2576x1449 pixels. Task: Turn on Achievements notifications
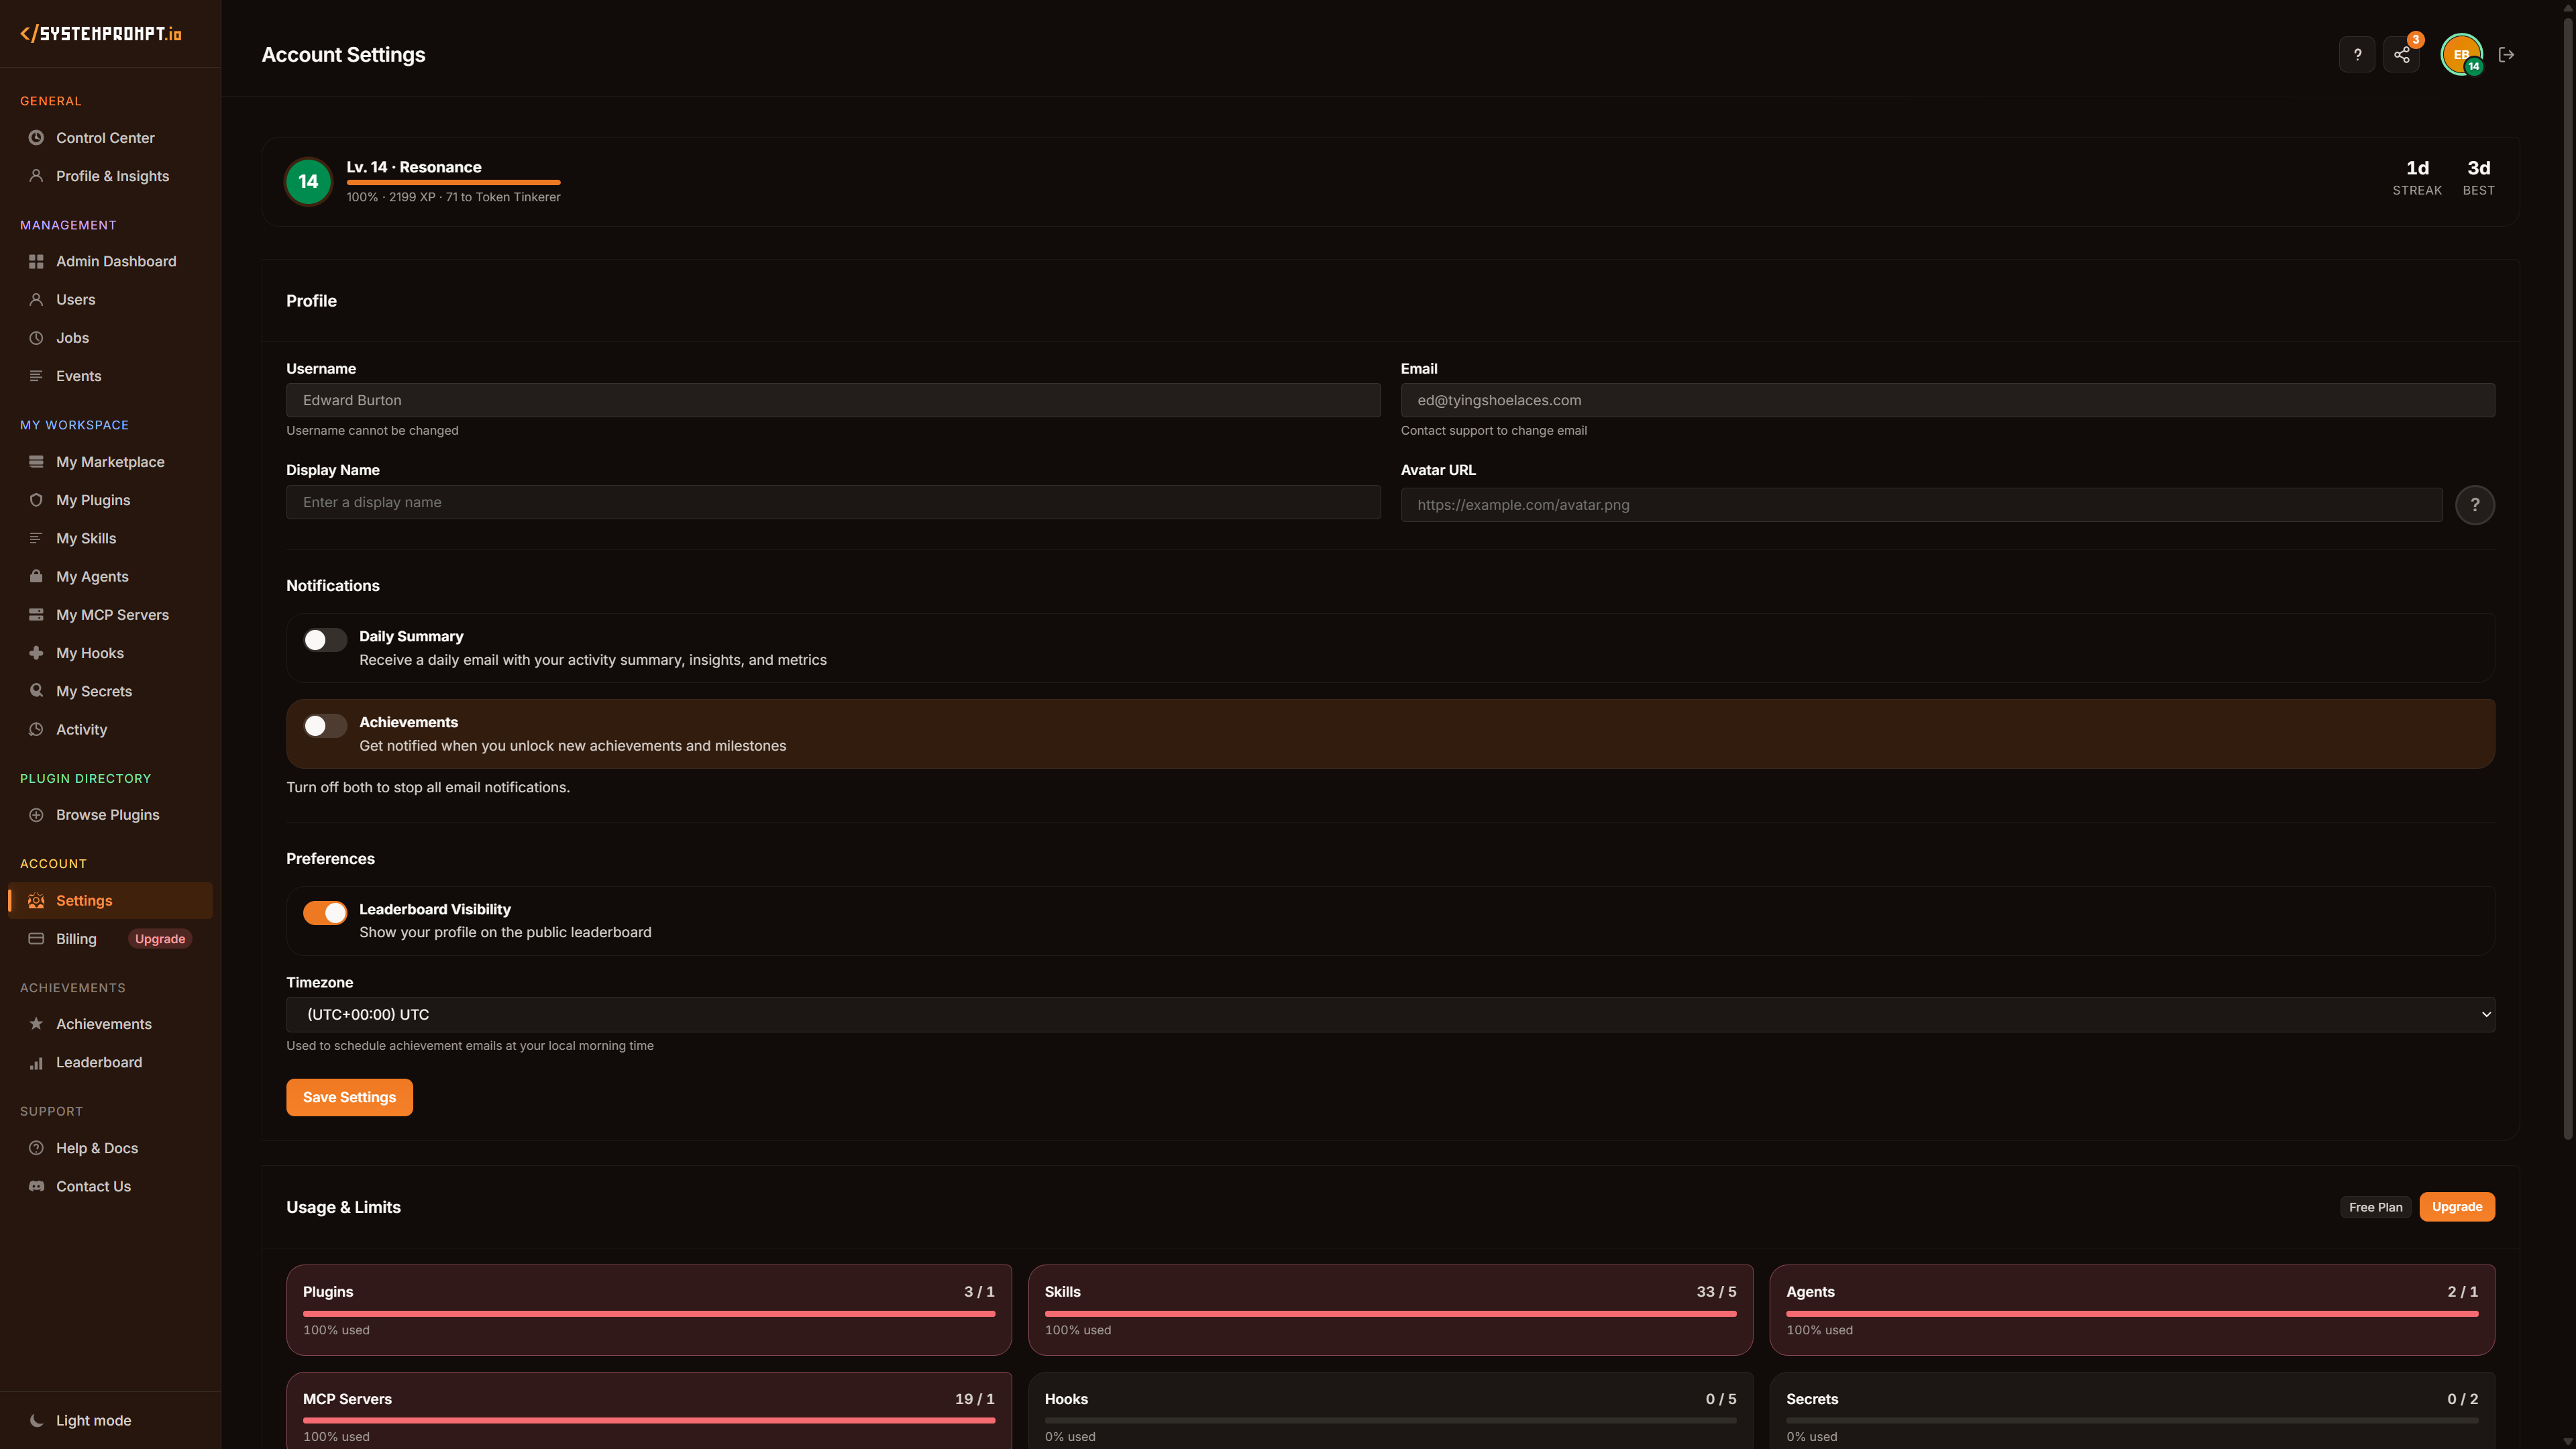click(324, 725)
